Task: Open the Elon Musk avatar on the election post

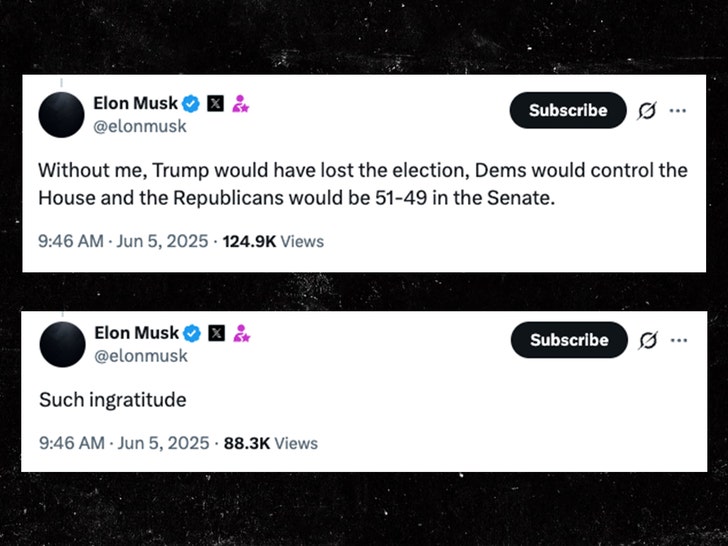Action: point(60,114)
